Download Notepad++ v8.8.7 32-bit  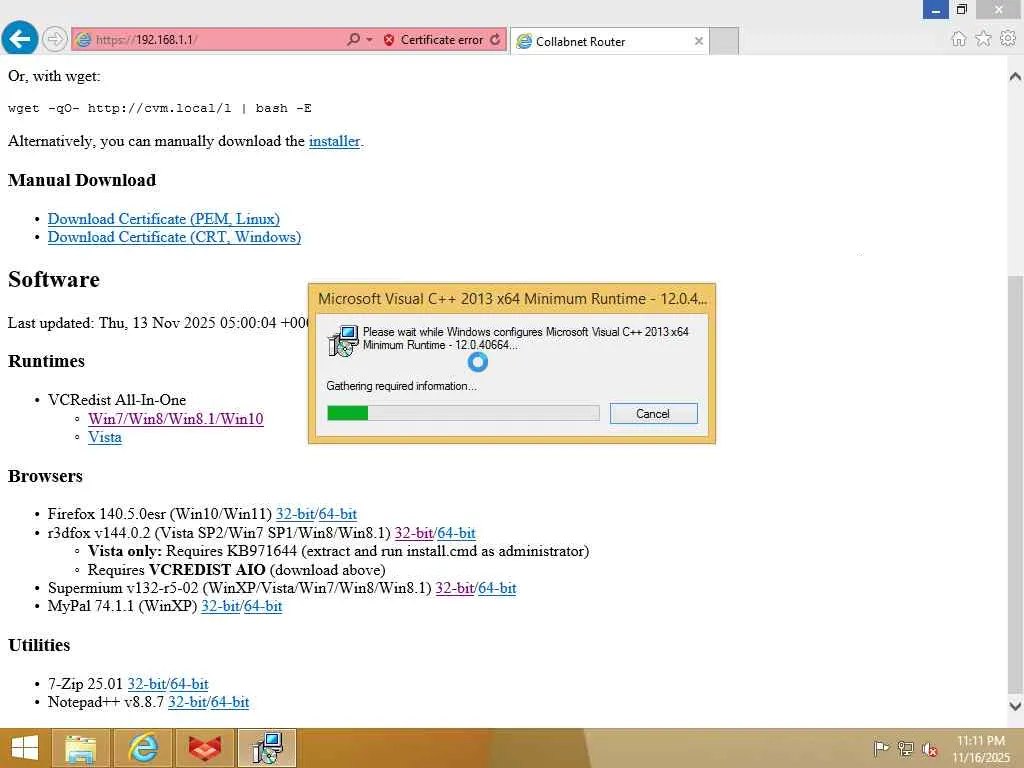[x=187, y=702]
